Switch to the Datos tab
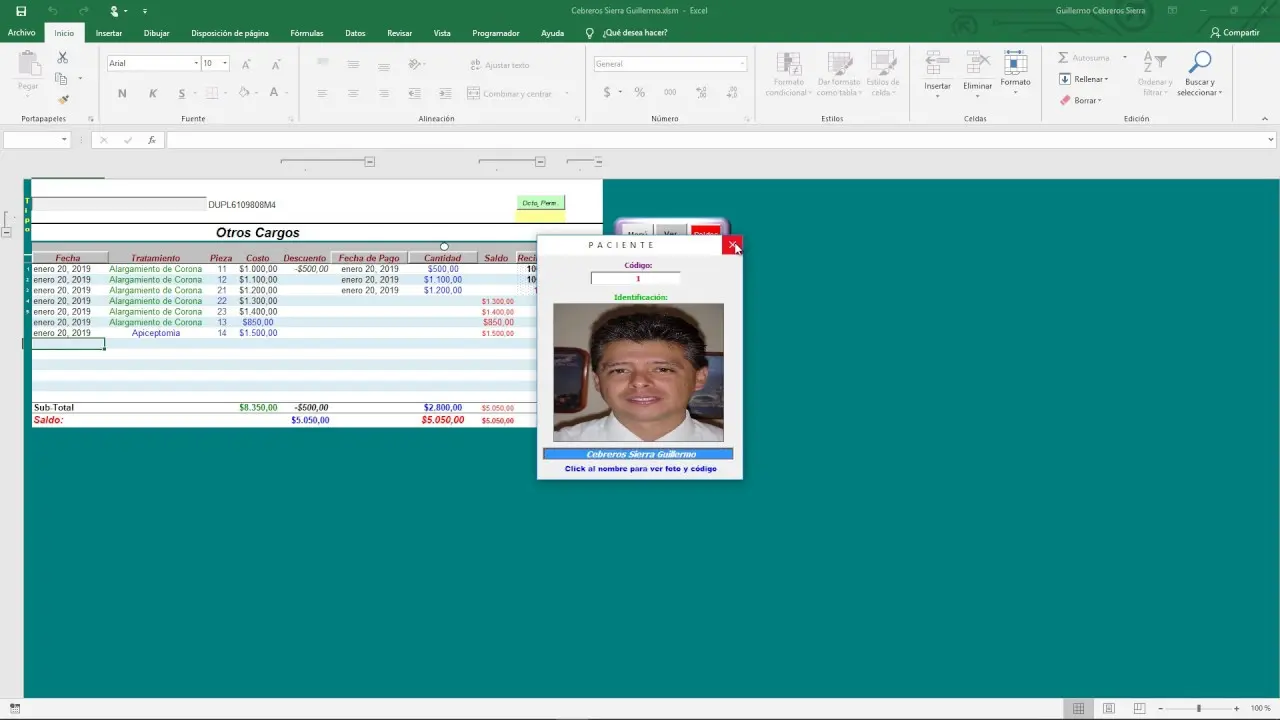1280x720 pixels. point(355,33)
